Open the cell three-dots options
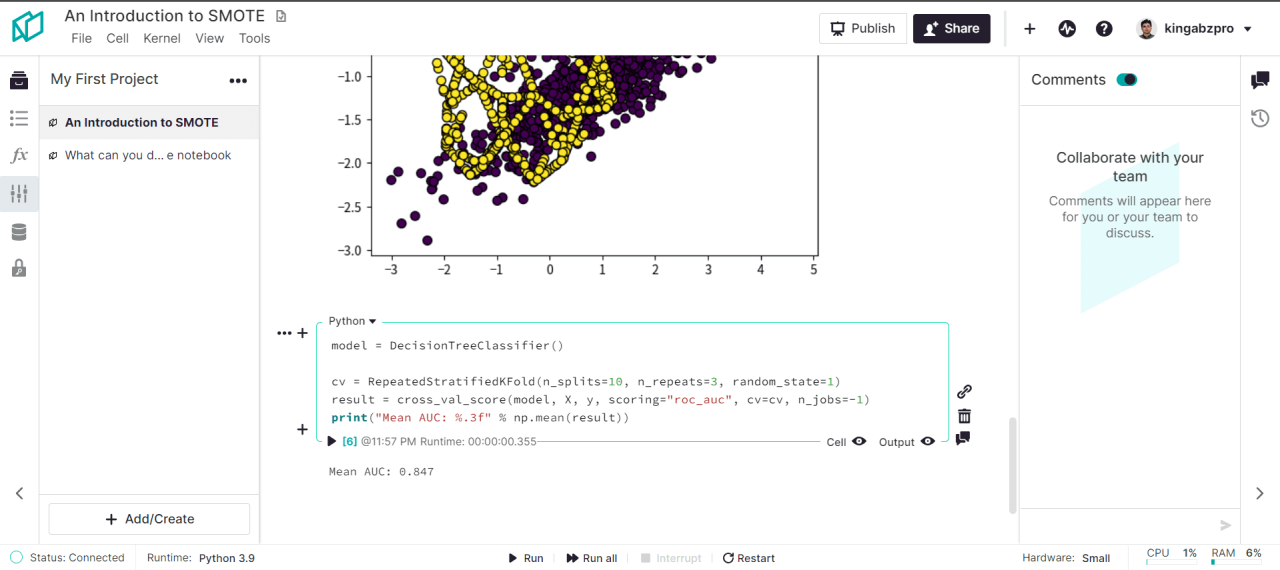The height and width of the screenshot is (570, 1280). pos(284,333)
